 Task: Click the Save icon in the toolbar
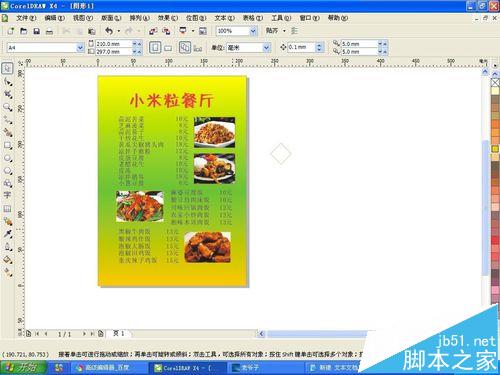click(x=36, y=31)
